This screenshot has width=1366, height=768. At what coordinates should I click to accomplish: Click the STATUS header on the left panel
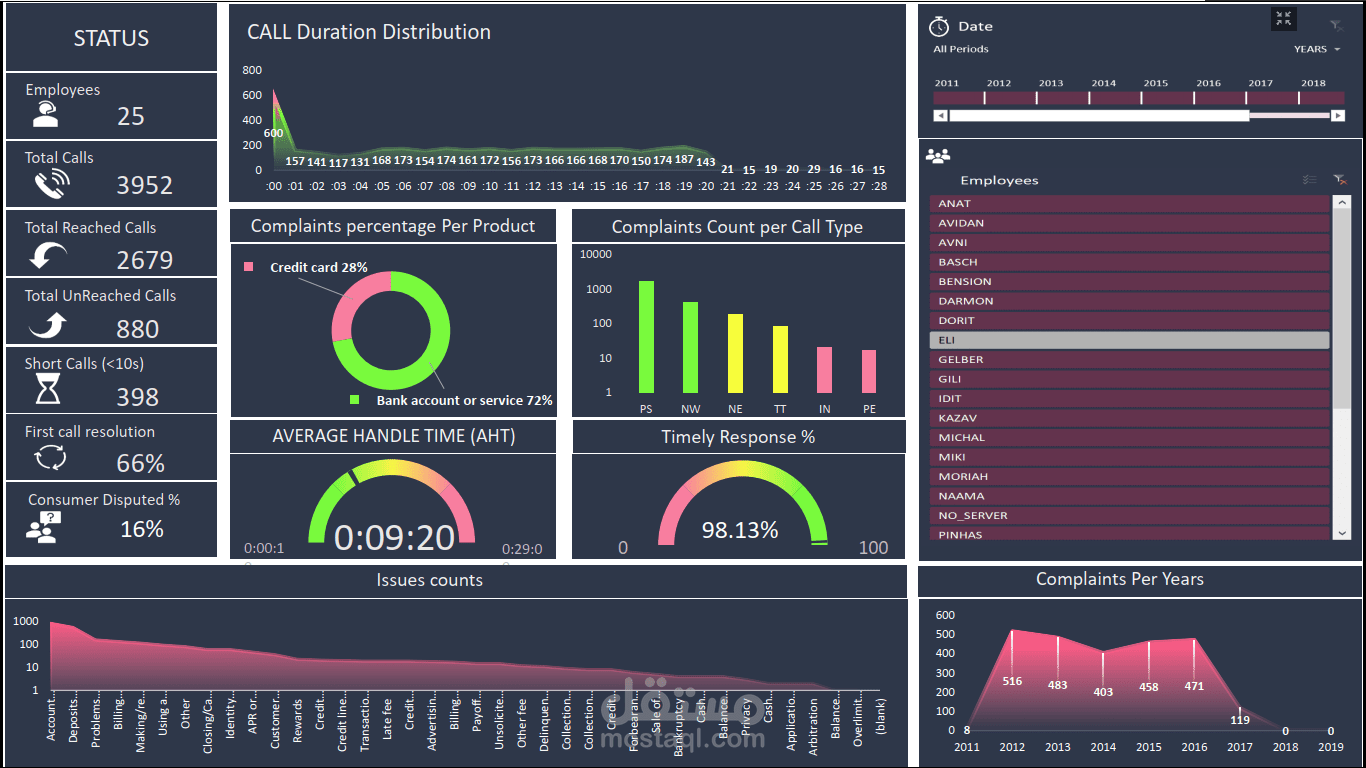(x=111, y=38)
